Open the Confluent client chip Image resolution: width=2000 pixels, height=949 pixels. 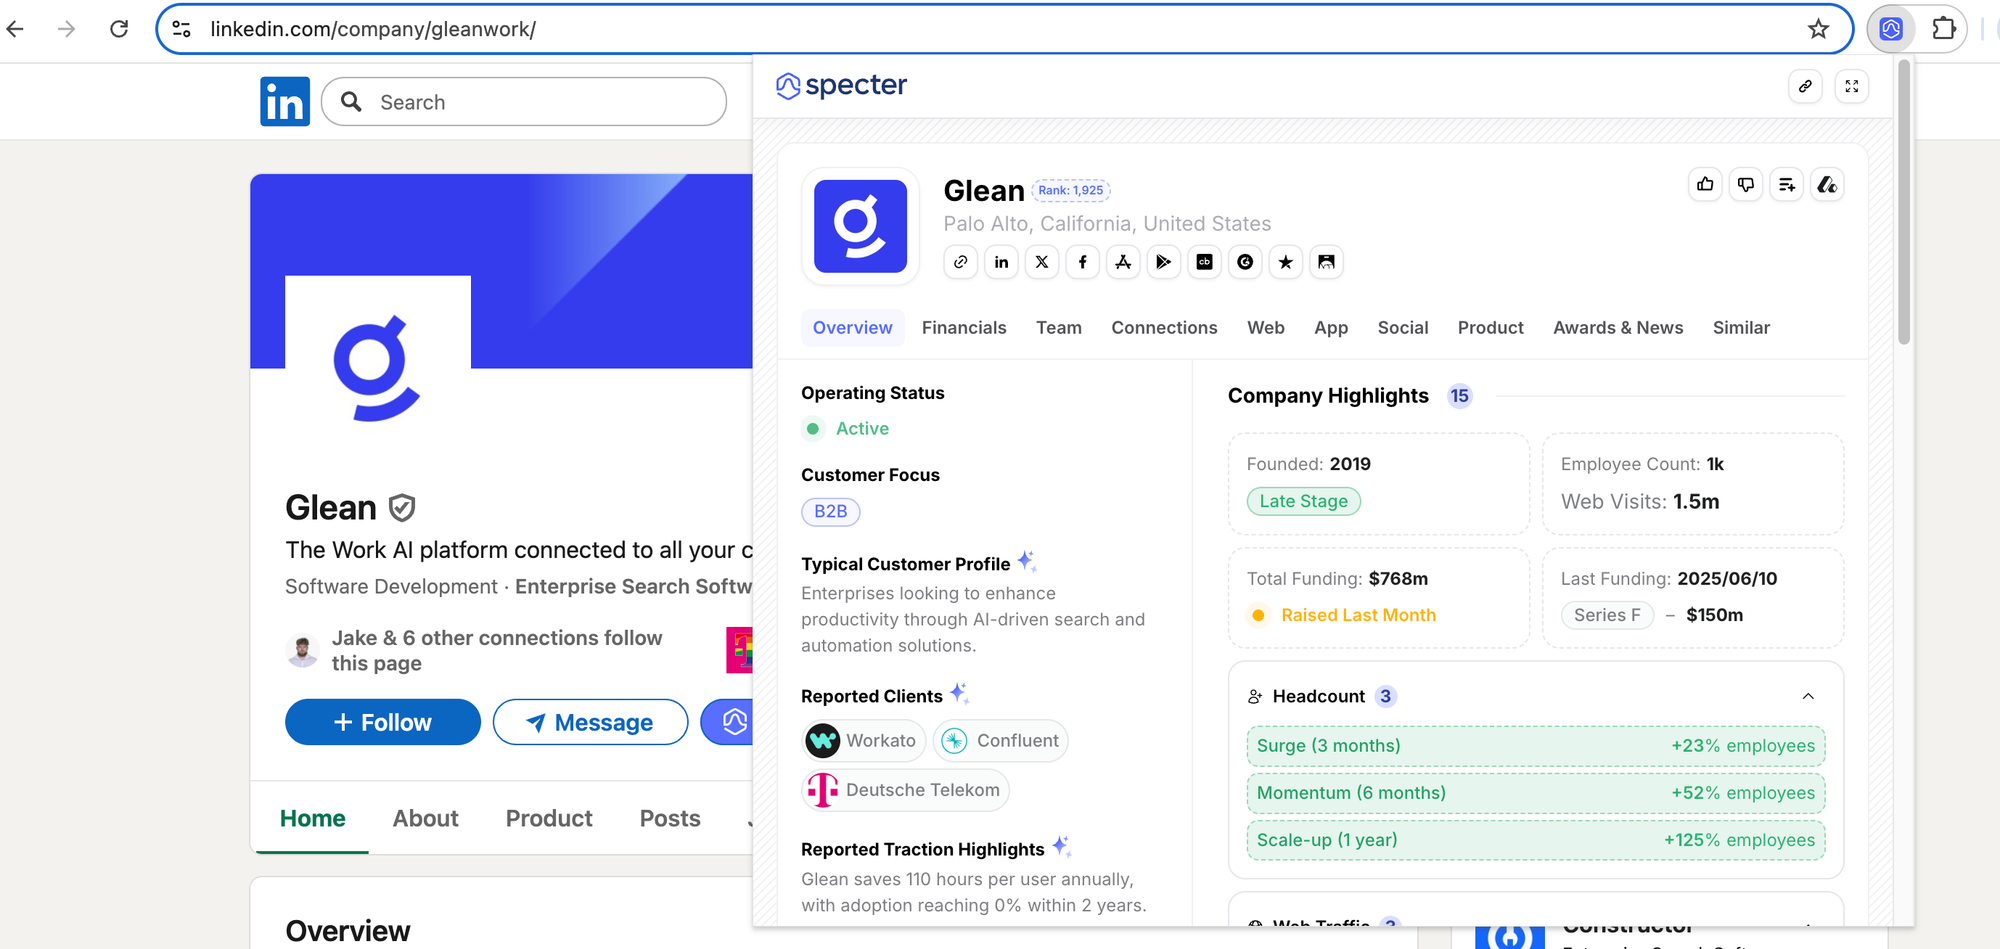pos(1000,741)
